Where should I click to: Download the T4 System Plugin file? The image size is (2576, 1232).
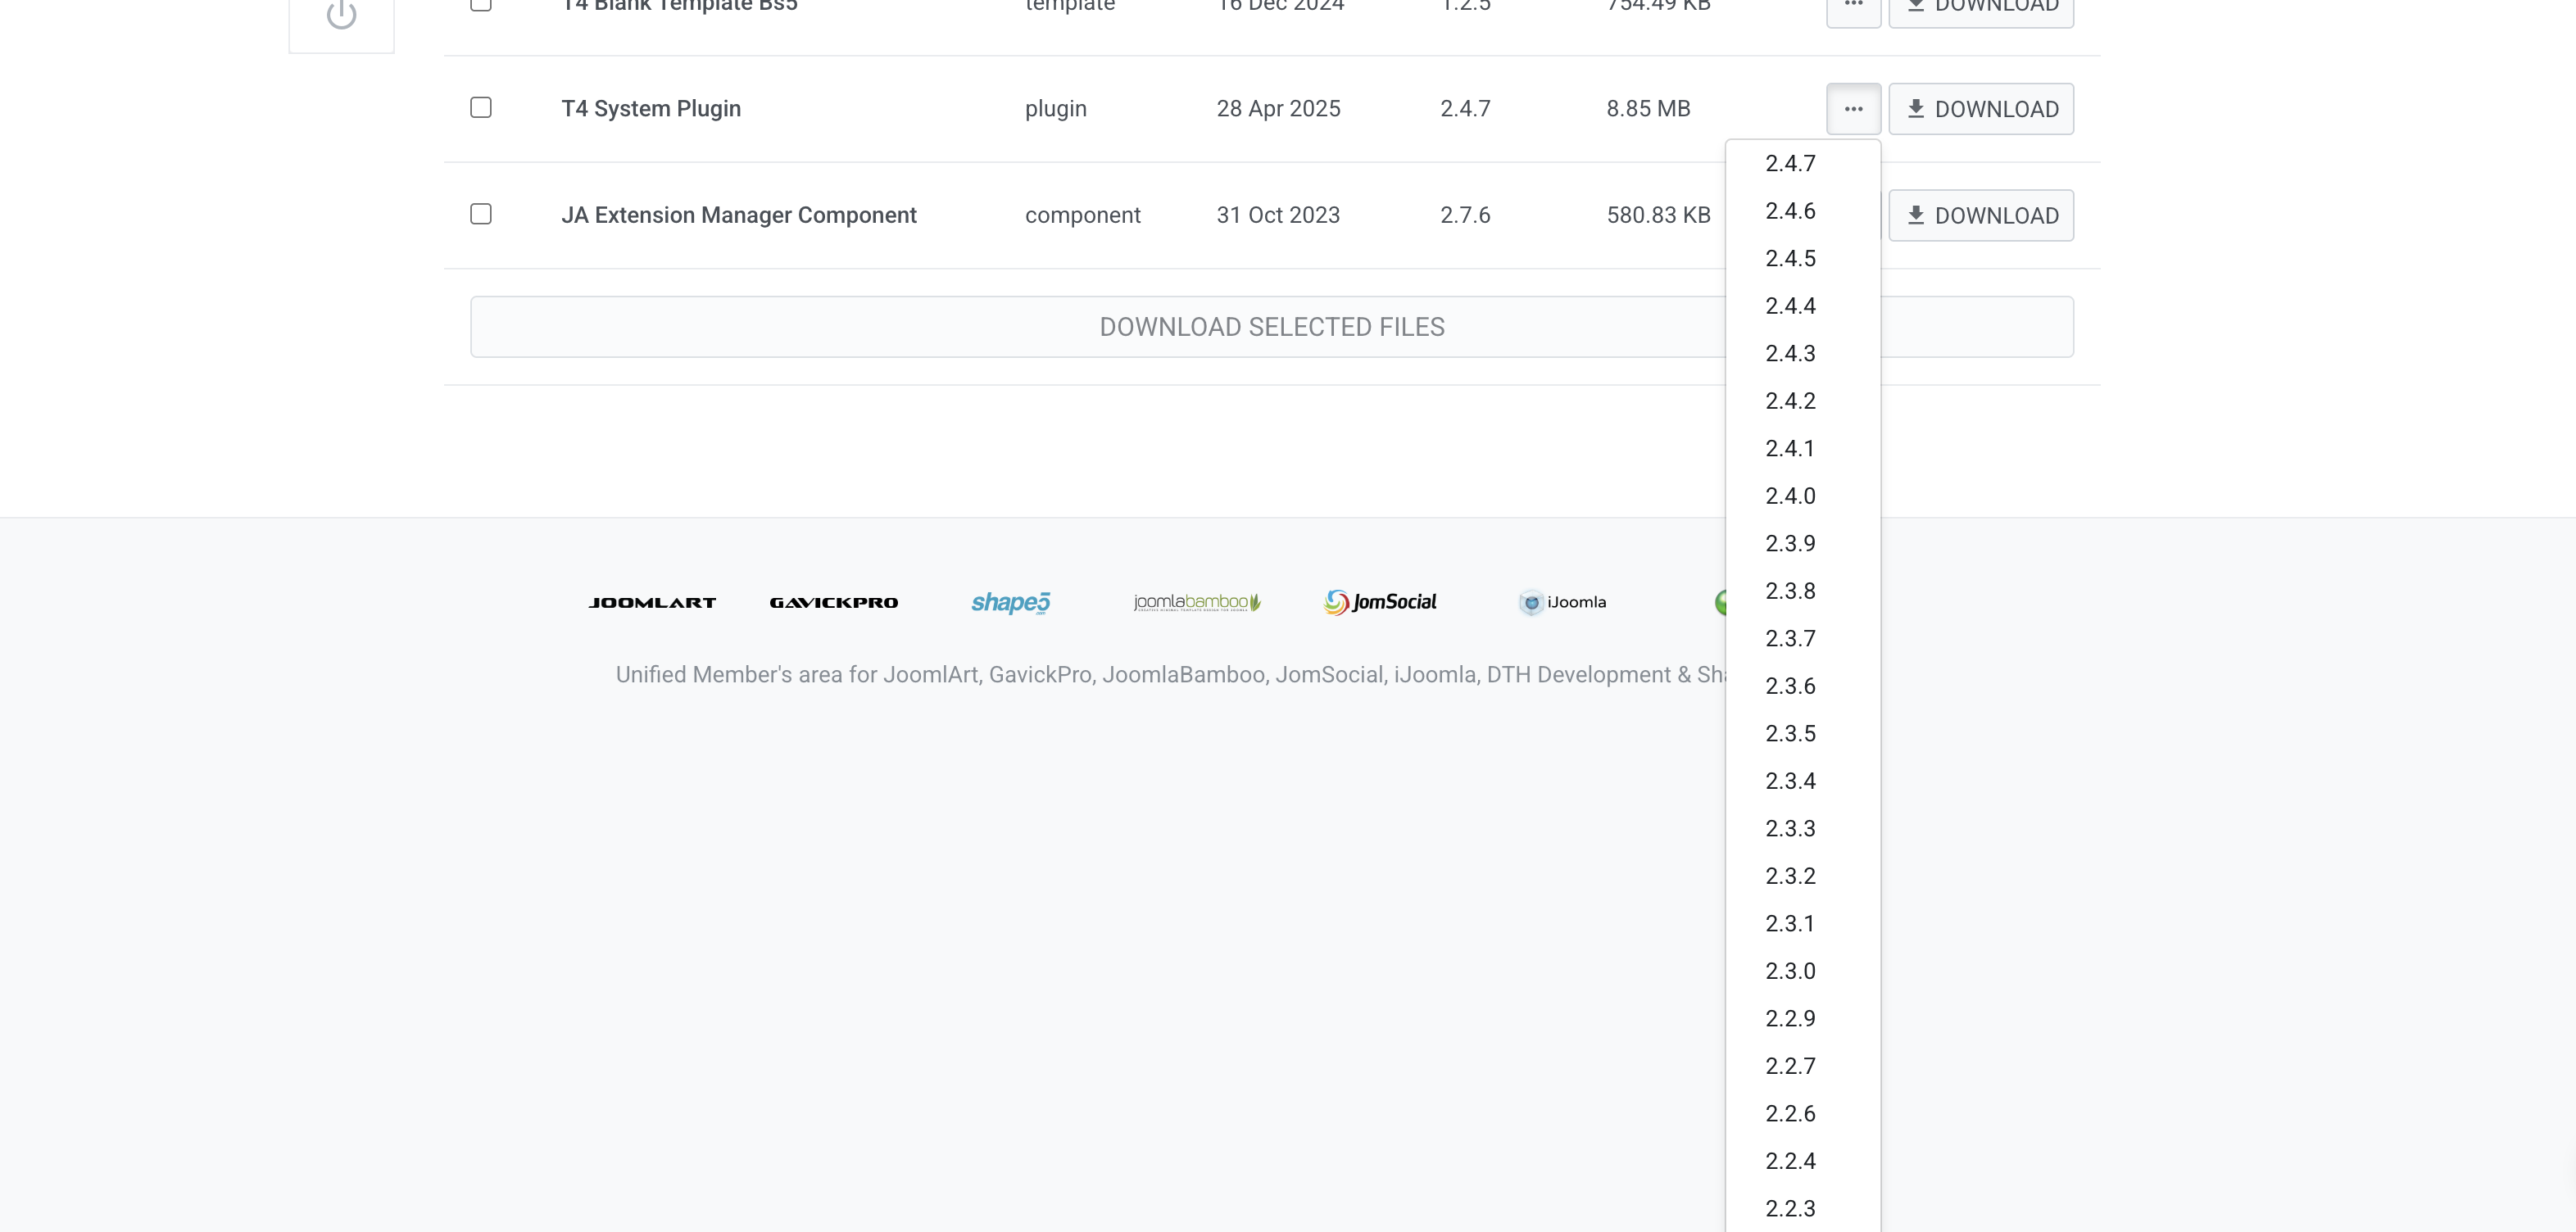pyautogui.click(x=1981, y=109)
